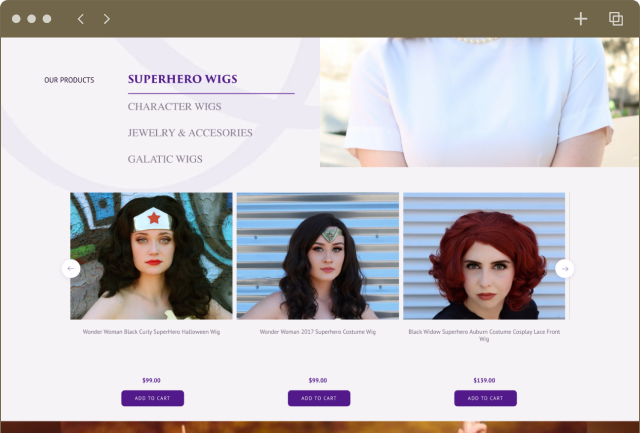This screenshot has height=433, width=640.
Task: Click the browser back arrow
Action: [81, 19]
